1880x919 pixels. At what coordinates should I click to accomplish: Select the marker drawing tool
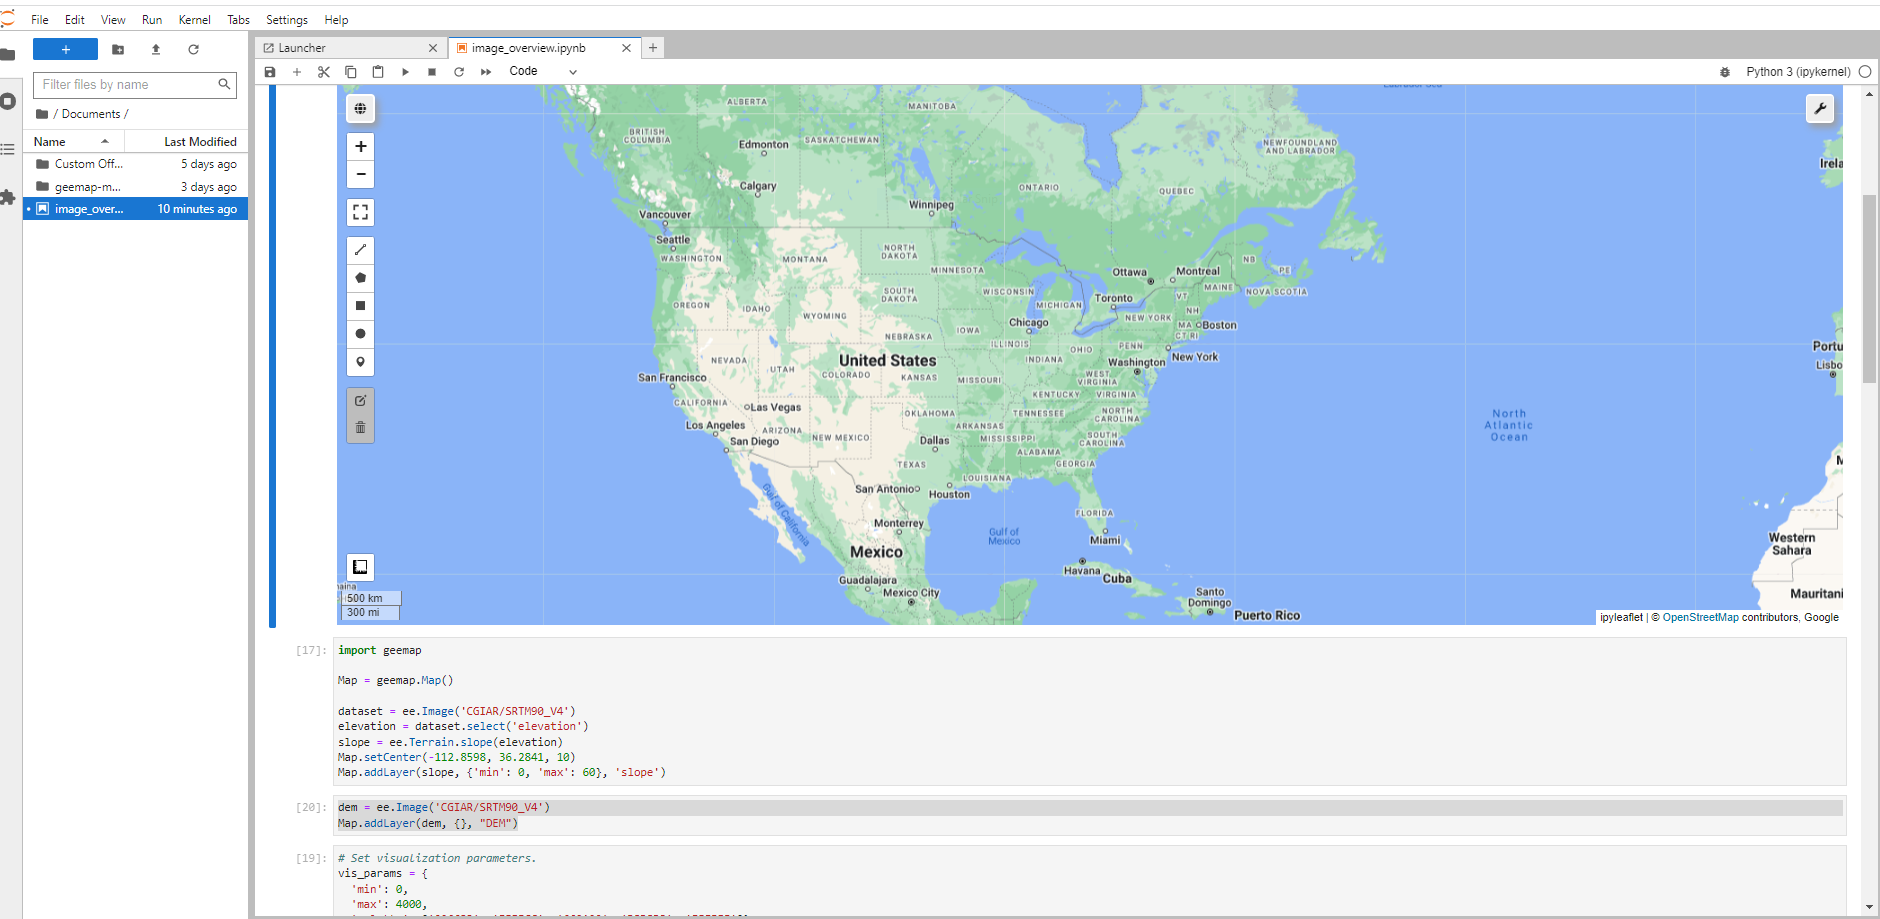pos(360,361)
